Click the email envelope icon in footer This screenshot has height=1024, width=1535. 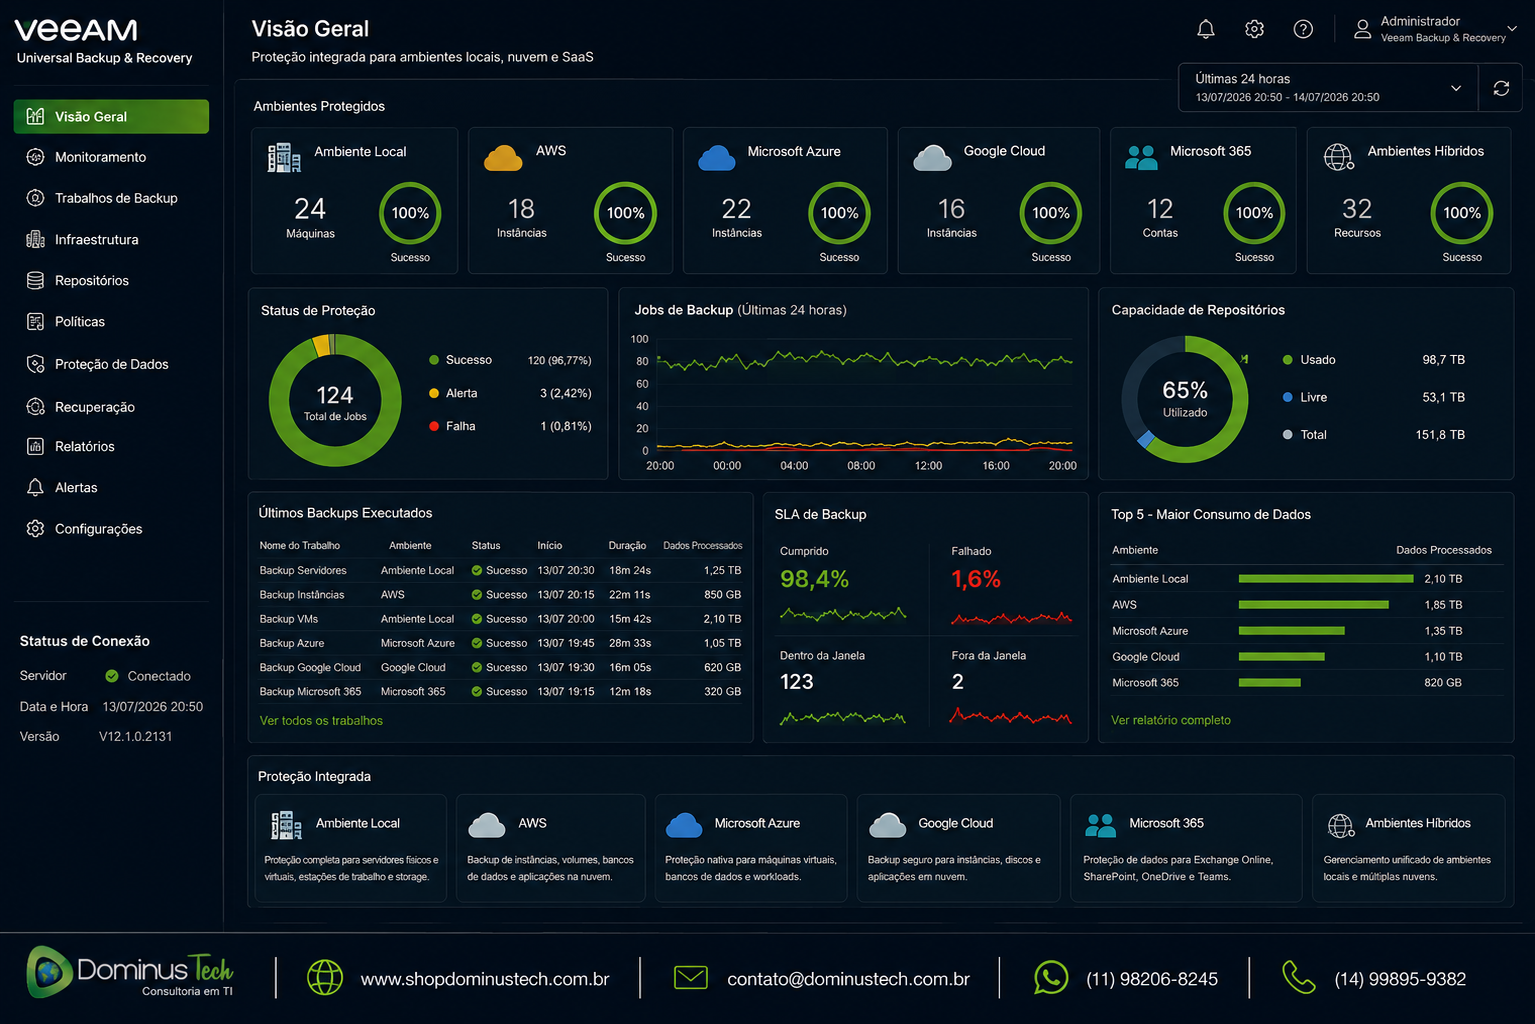point(691,977)
